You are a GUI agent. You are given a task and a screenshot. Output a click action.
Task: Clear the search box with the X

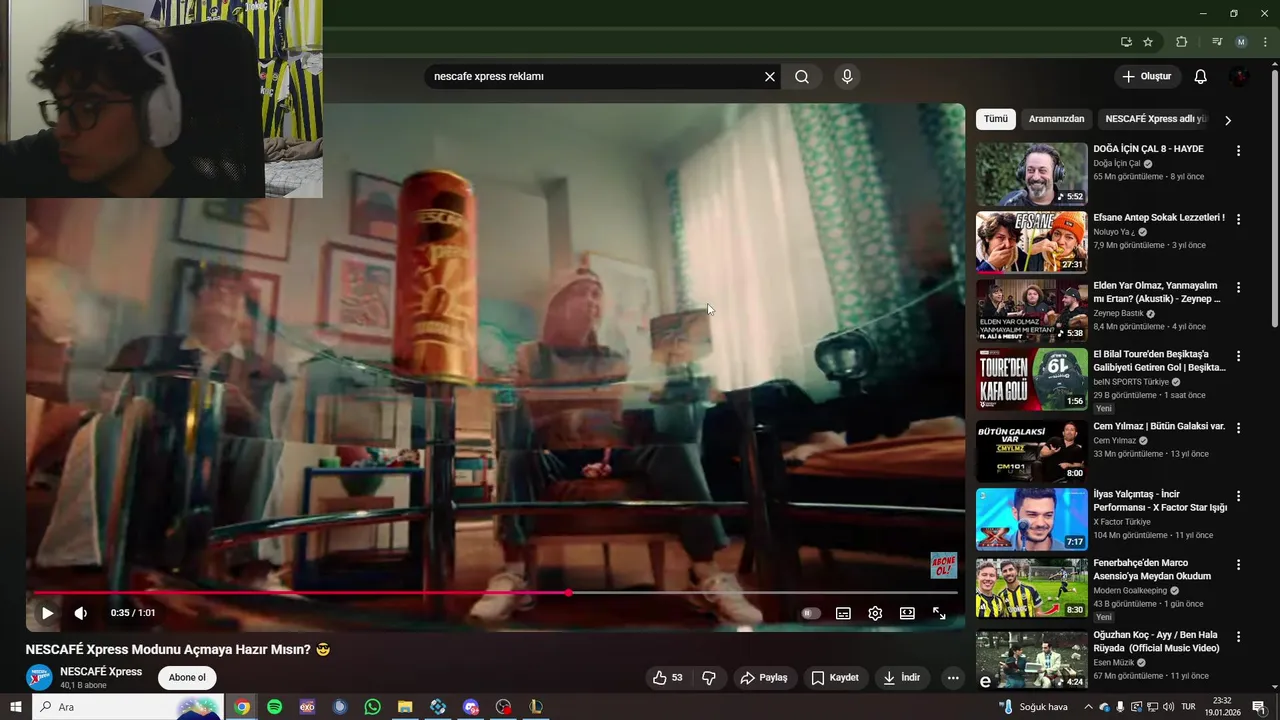770,76
